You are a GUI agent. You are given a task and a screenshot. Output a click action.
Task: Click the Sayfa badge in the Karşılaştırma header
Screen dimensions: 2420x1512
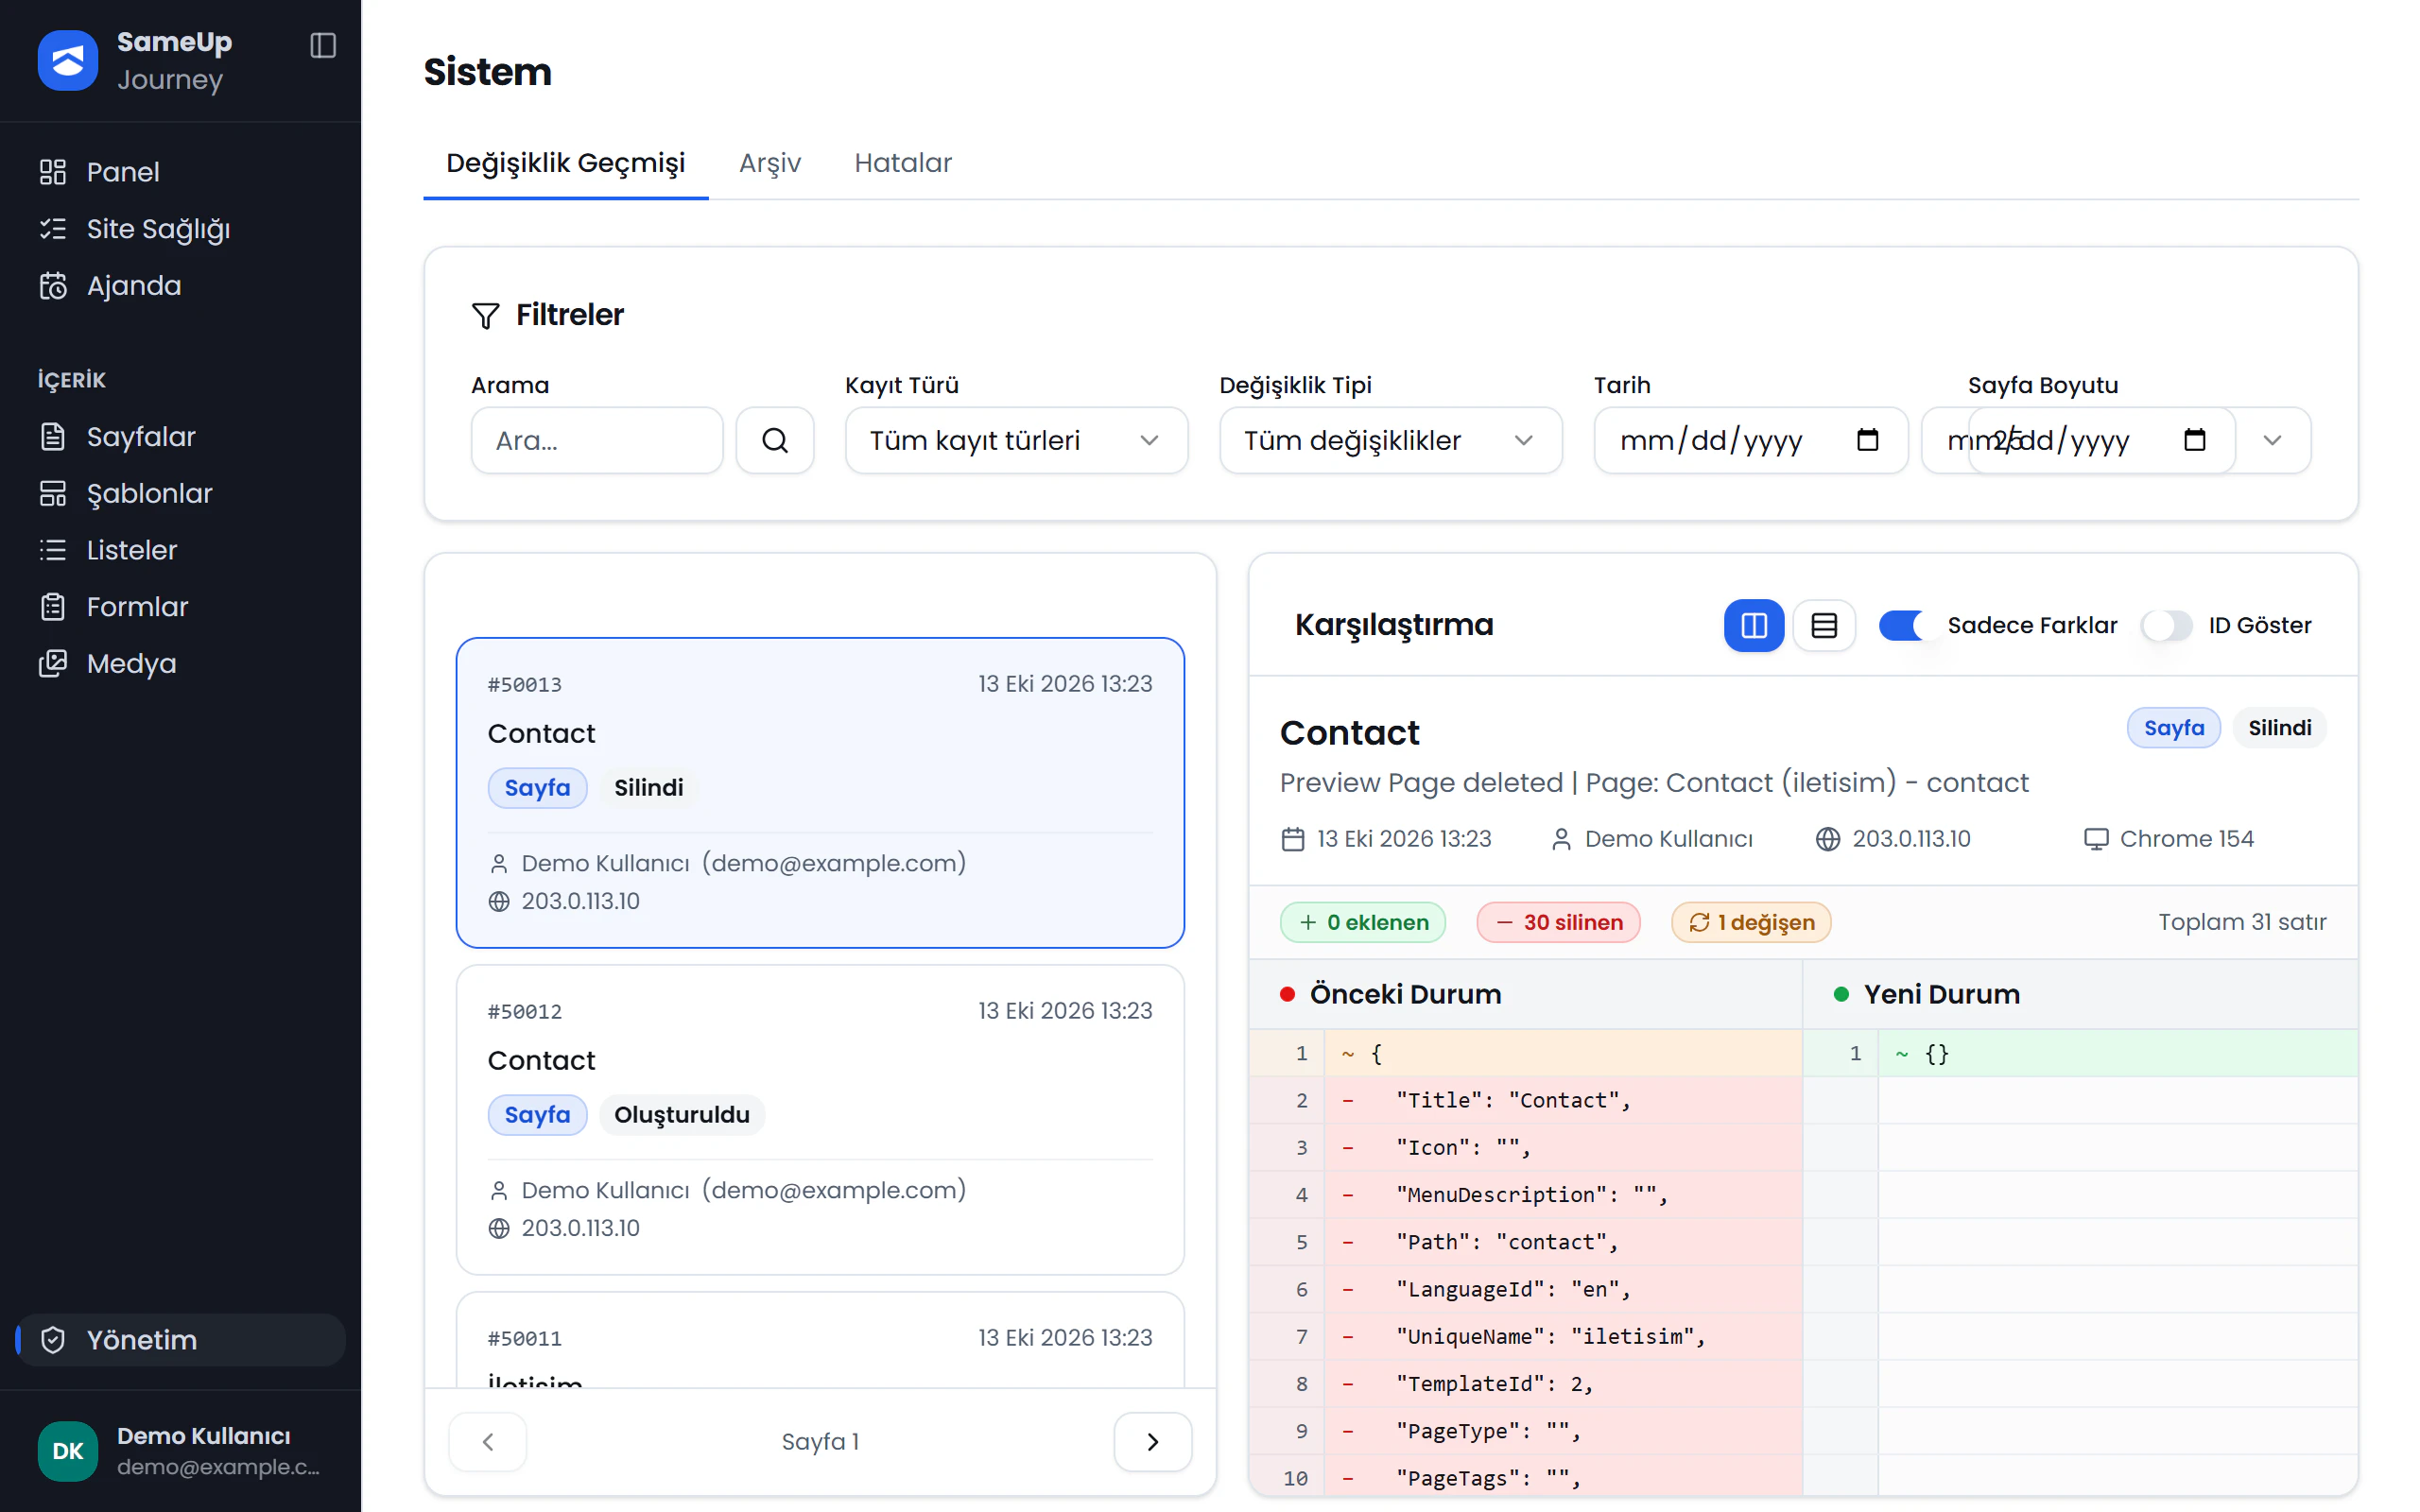click(x=2173, y=727)
